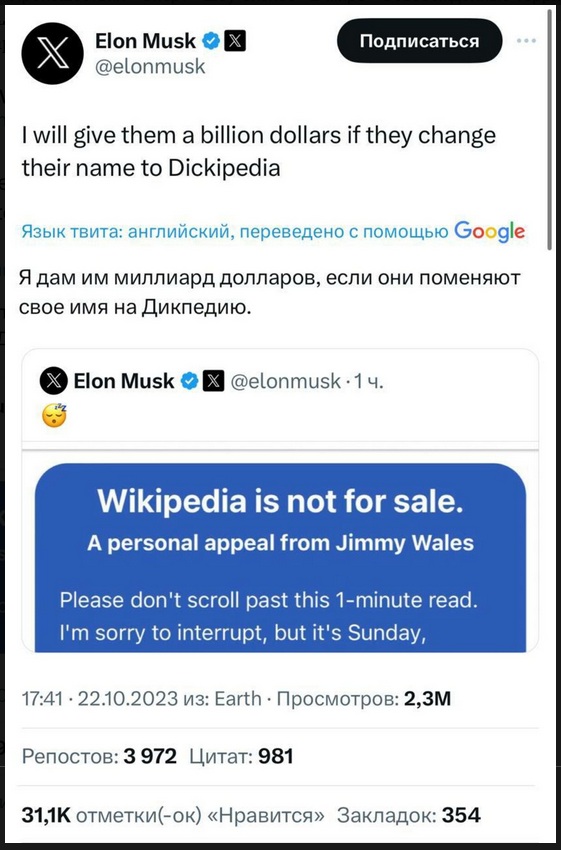Viewport: 561px width, 850px height.
Task: Click the 17:41 · 22.10.2023 timestamp
Action: [100, 699]
